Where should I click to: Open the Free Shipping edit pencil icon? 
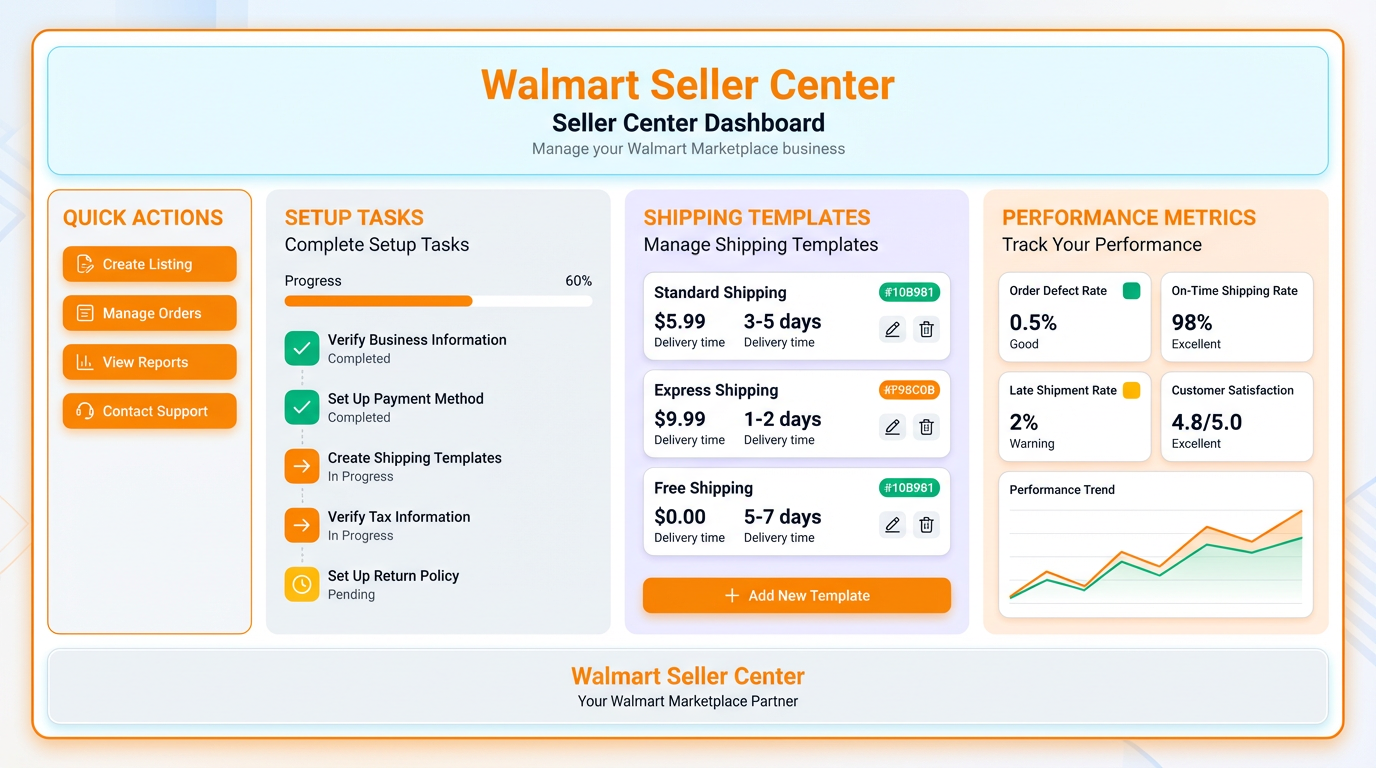tap(892, 524)
